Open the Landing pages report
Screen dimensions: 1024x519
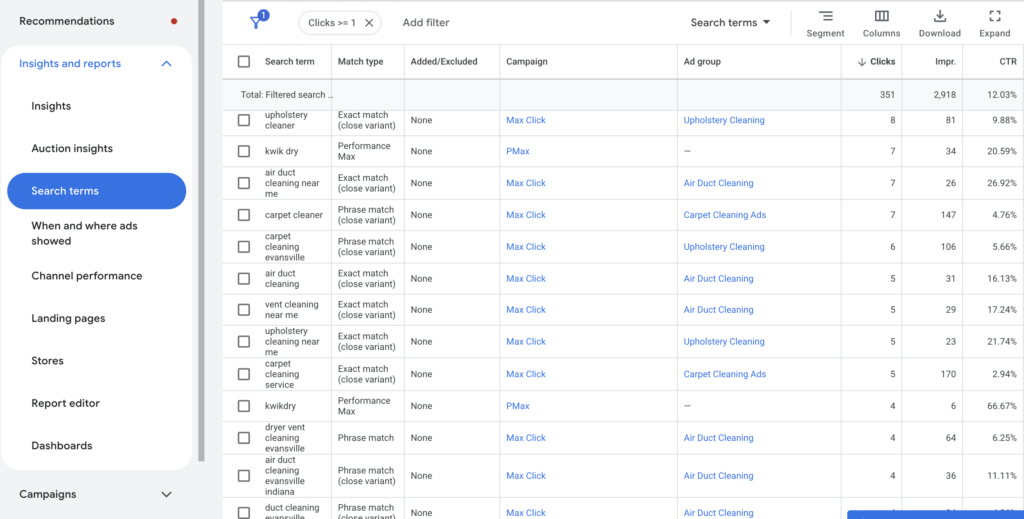[68, 319]
